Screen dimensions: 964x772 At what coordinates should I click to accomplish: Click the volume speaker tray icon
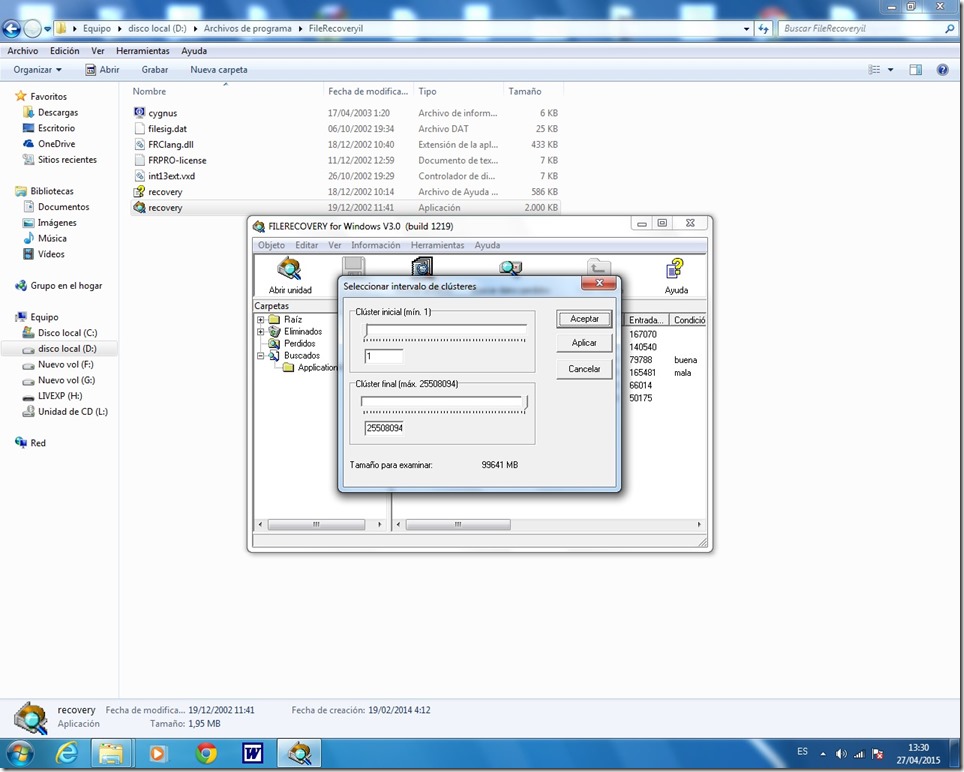[x=841, y=754]
